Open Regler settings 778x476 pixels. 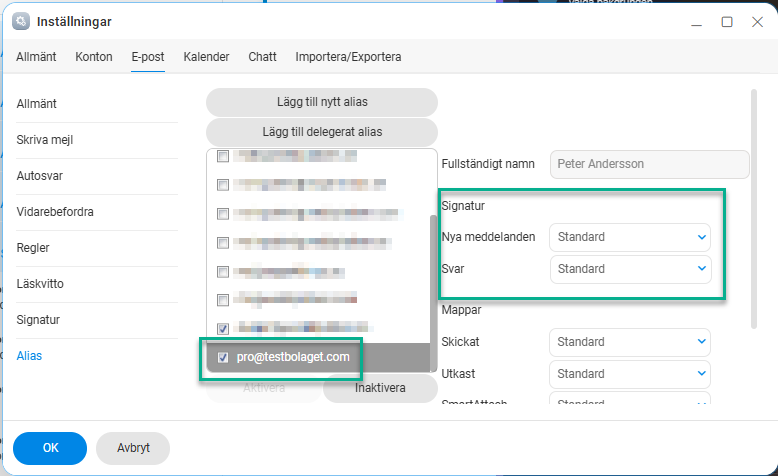[x=33, y=248]
